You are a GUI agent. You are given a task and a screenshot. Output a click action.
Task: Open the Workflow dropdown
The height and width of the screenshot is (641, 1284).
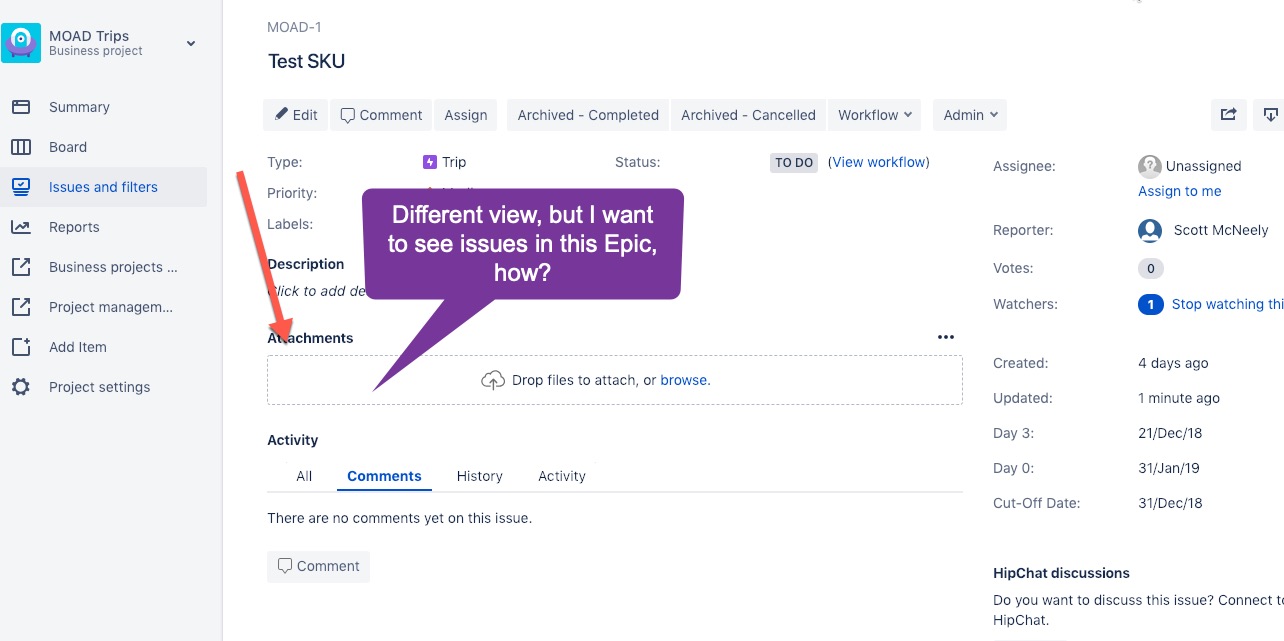[874, 114]
